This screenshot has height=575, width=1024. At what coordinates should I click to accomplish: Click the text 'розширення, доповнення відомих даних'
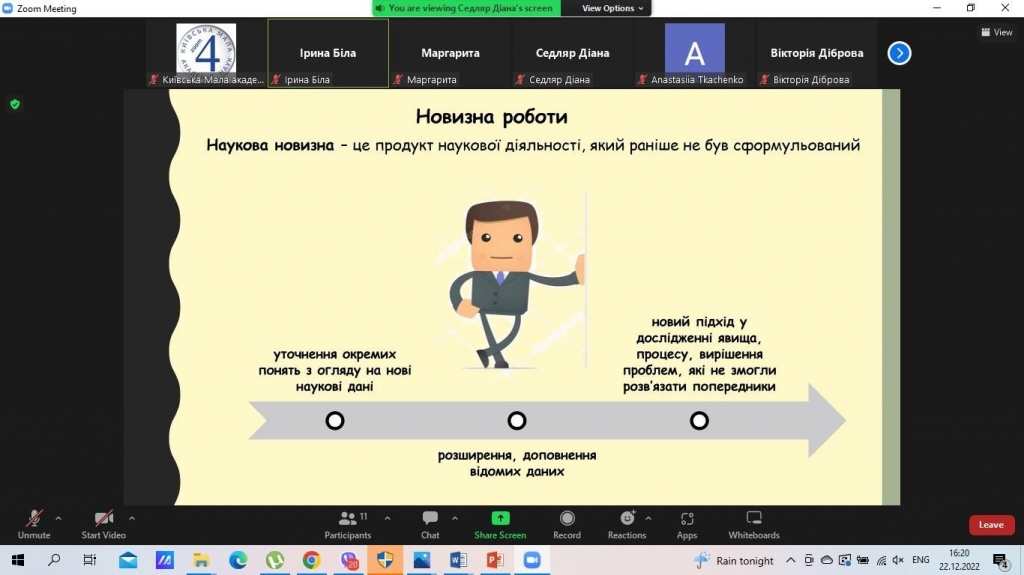click(x=517, y=463)
